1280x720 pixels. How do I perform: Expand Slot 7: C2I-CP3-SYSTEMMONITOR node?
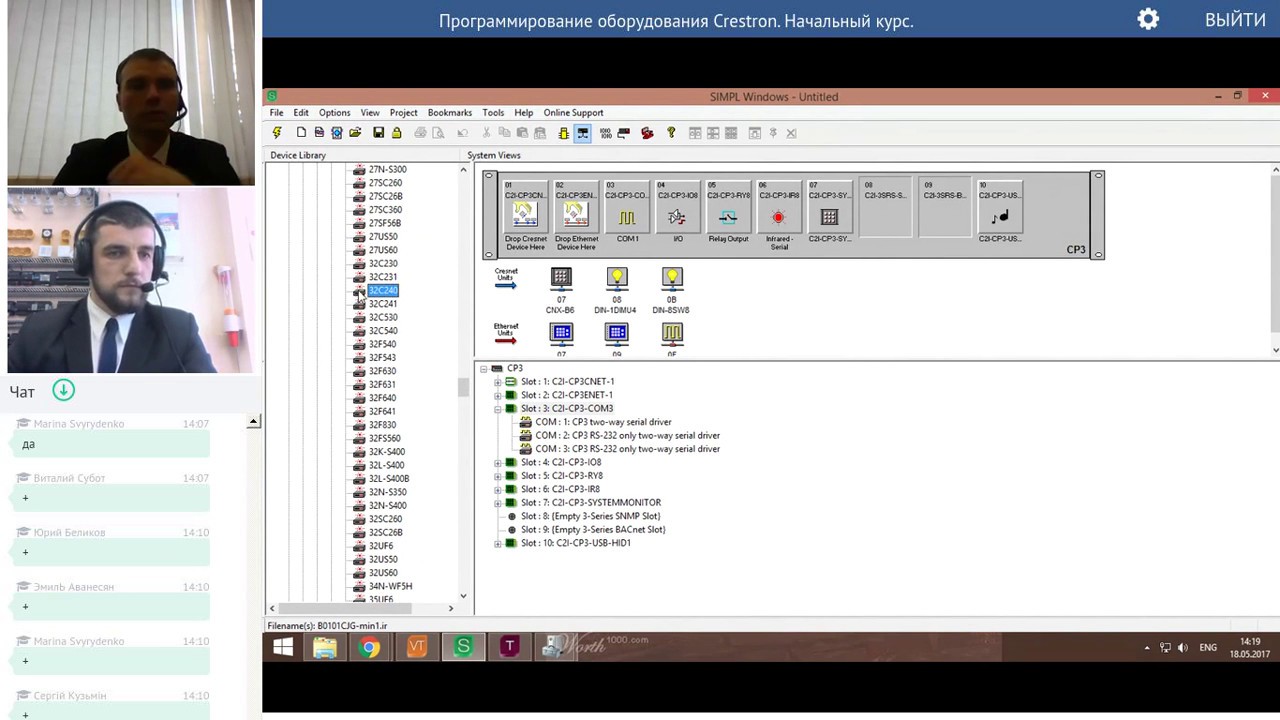pos(498,503)
